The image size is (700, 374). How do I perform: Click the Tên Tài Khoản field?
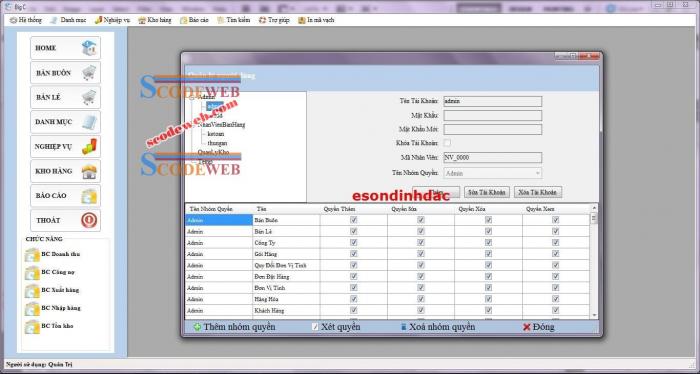[492, 101]
